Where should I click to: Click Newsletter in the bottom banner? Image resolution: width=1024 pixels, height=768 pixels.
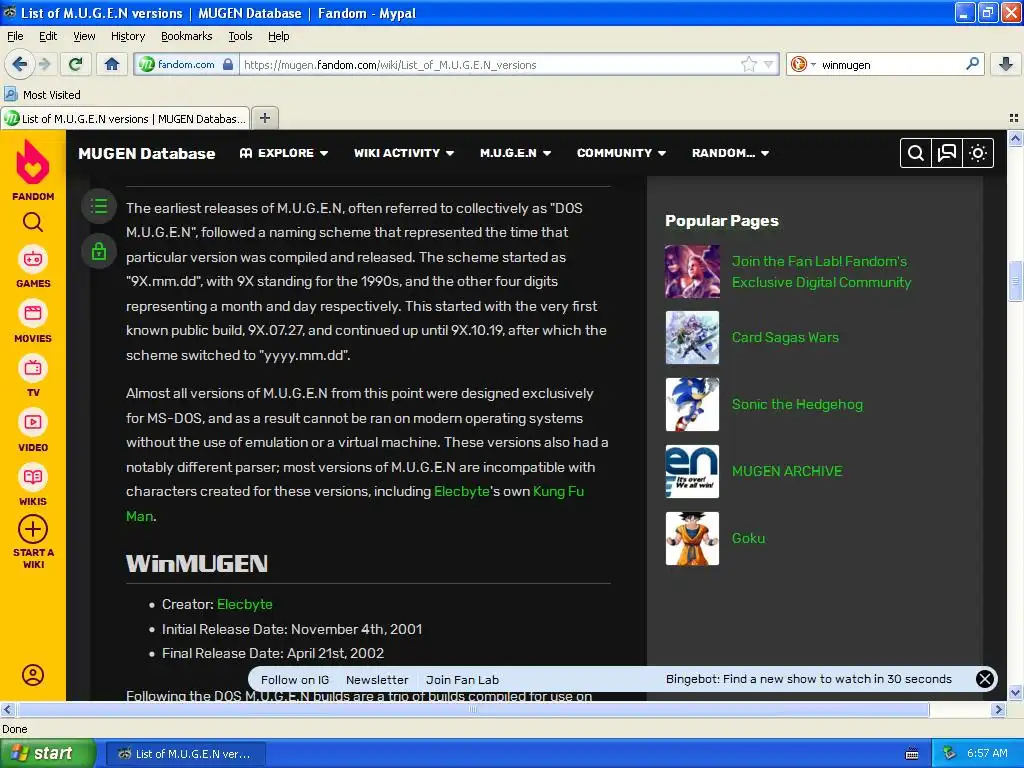pyautogui.click(x=377, y=679)
